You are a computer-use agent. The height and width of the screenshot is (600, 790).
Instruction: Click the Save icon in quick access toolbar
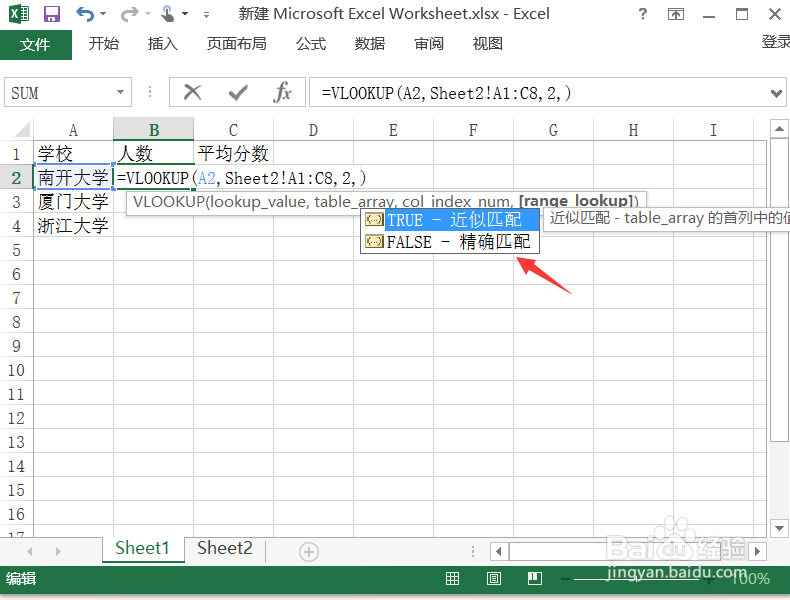(51, 14)
